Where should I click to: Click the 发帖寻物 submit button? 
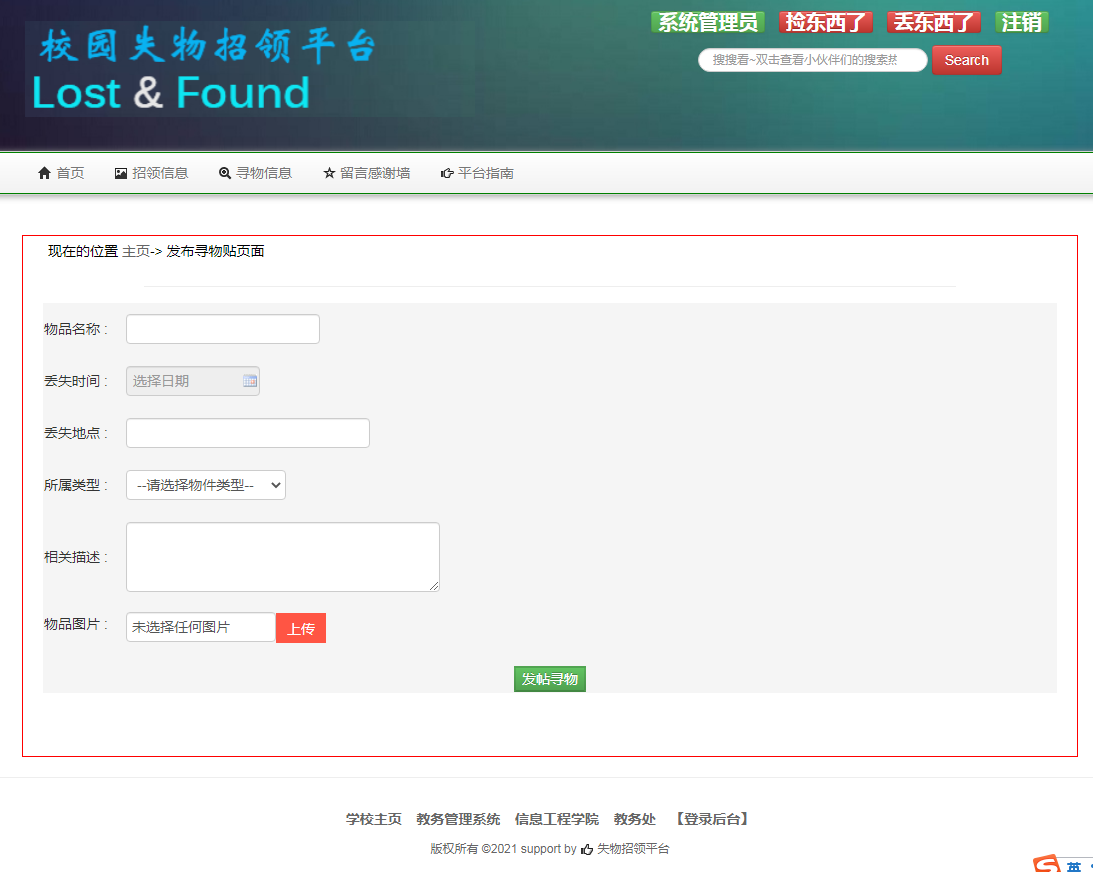tap(550, 679)
